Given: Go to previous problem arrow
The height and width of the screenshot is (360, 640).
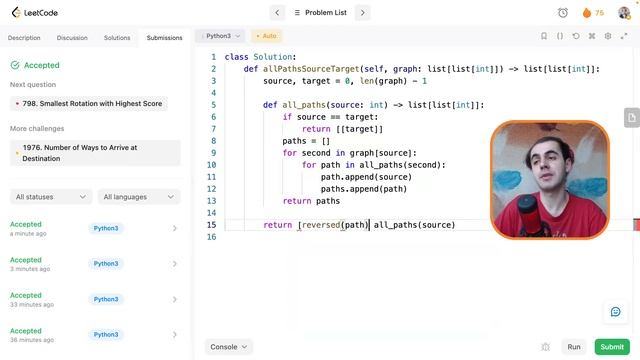Looking at the screenshot, I should pyautogui.click(x=277, y=13).
